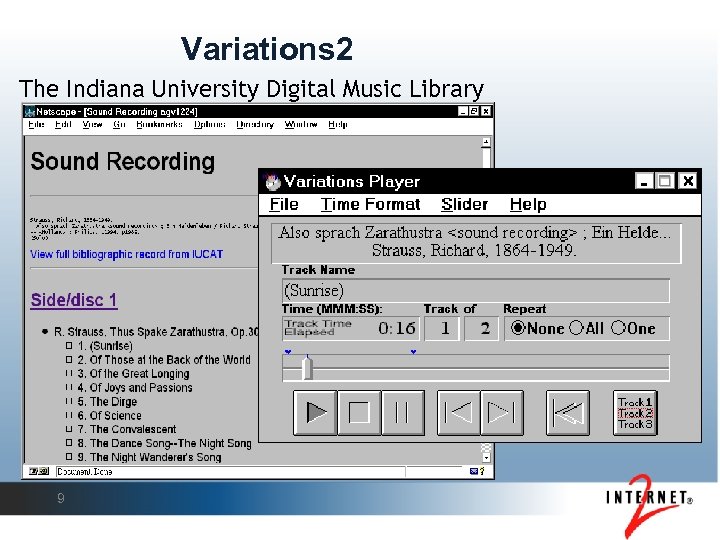
Task: Open the Netscape Help menu
Action: click(x=338, y=124)
